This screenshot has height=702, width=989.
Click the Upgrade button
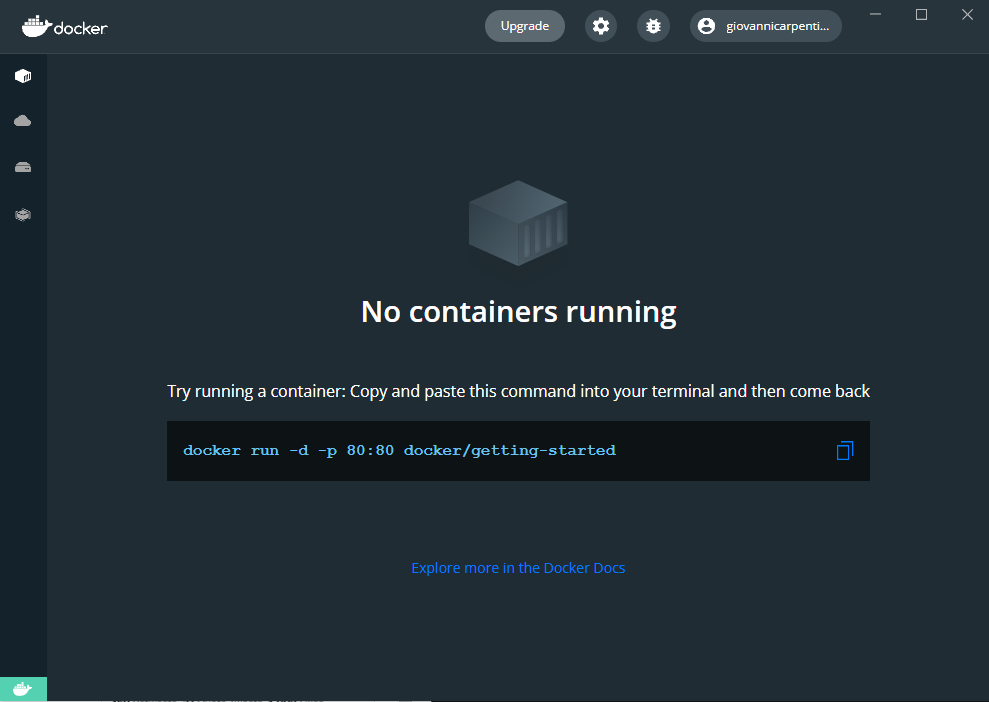[x=524, y=26]
